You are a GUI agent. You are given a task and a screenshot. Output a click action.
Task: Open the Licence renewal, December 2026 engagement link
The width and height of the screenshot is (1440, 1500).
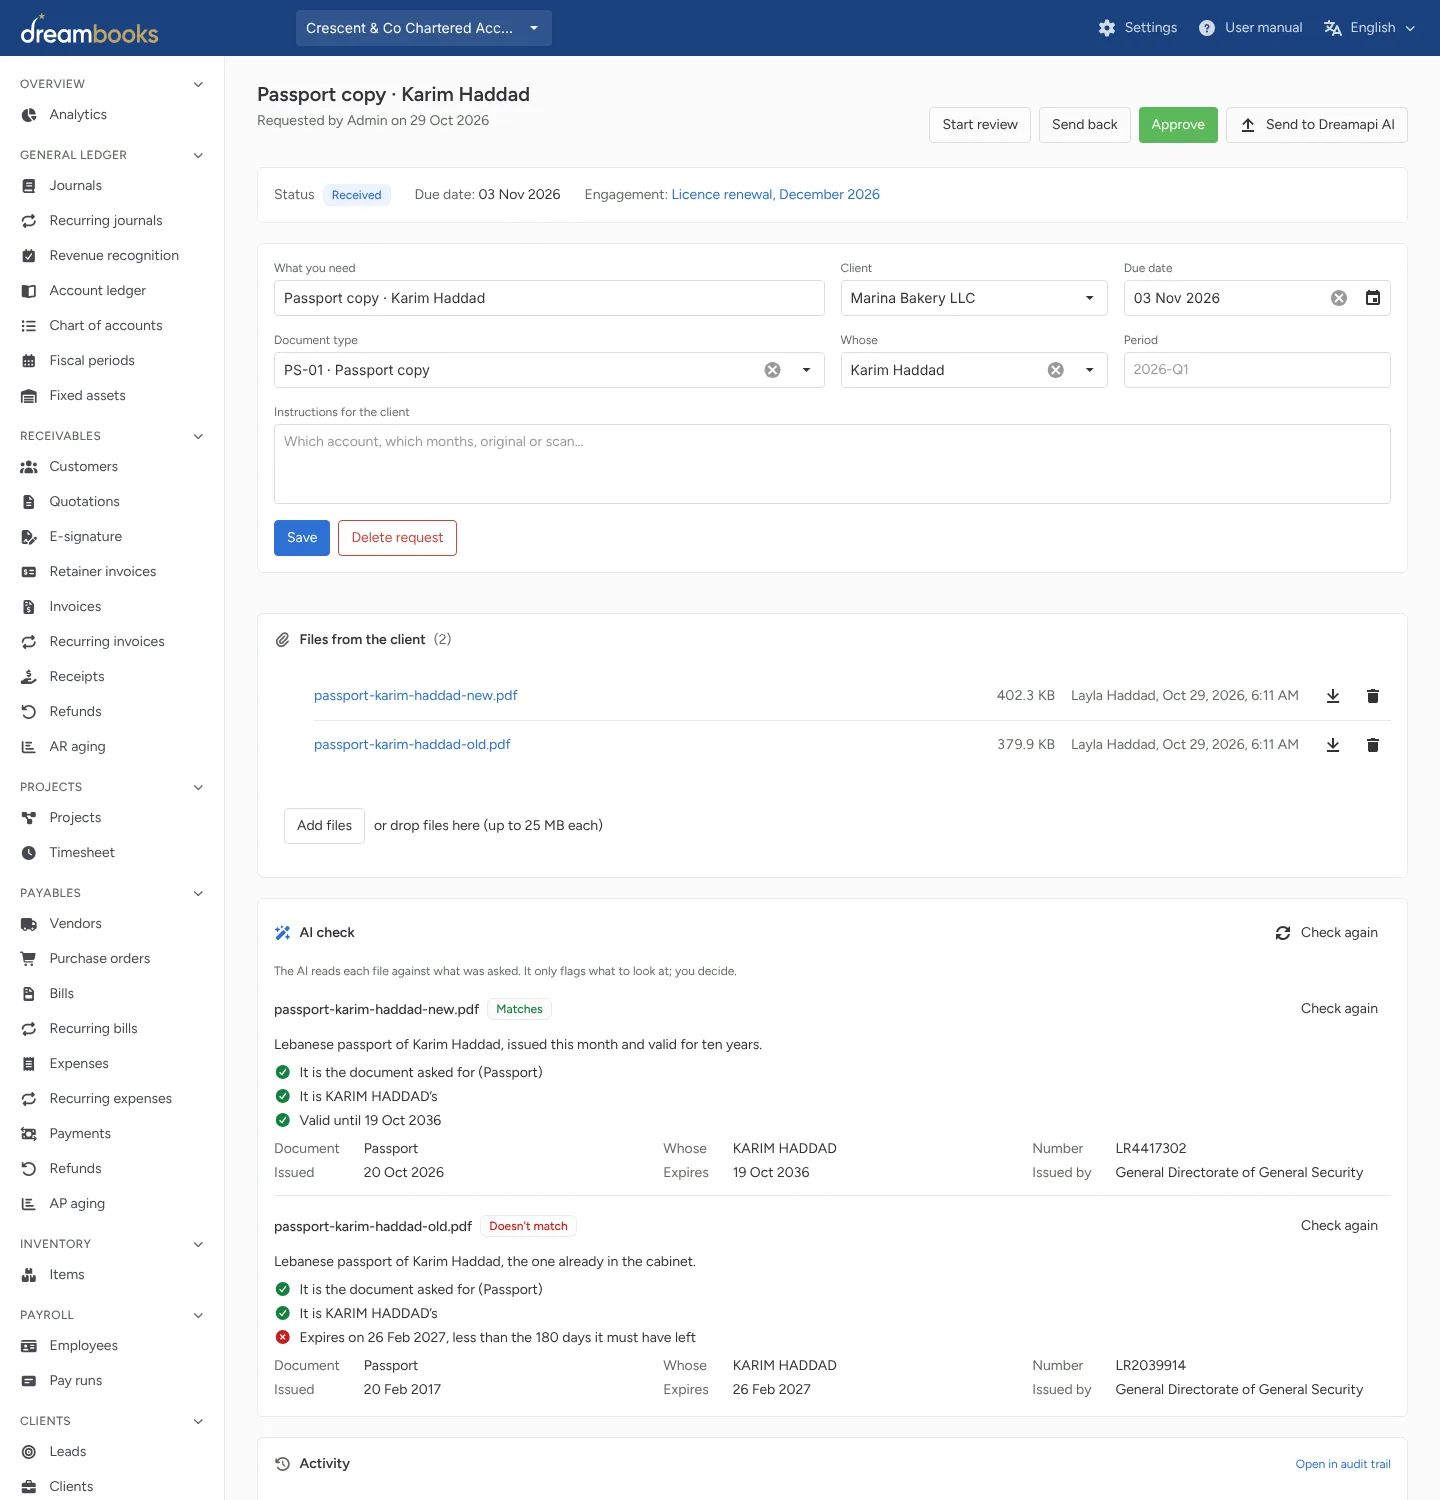[776, 195]
